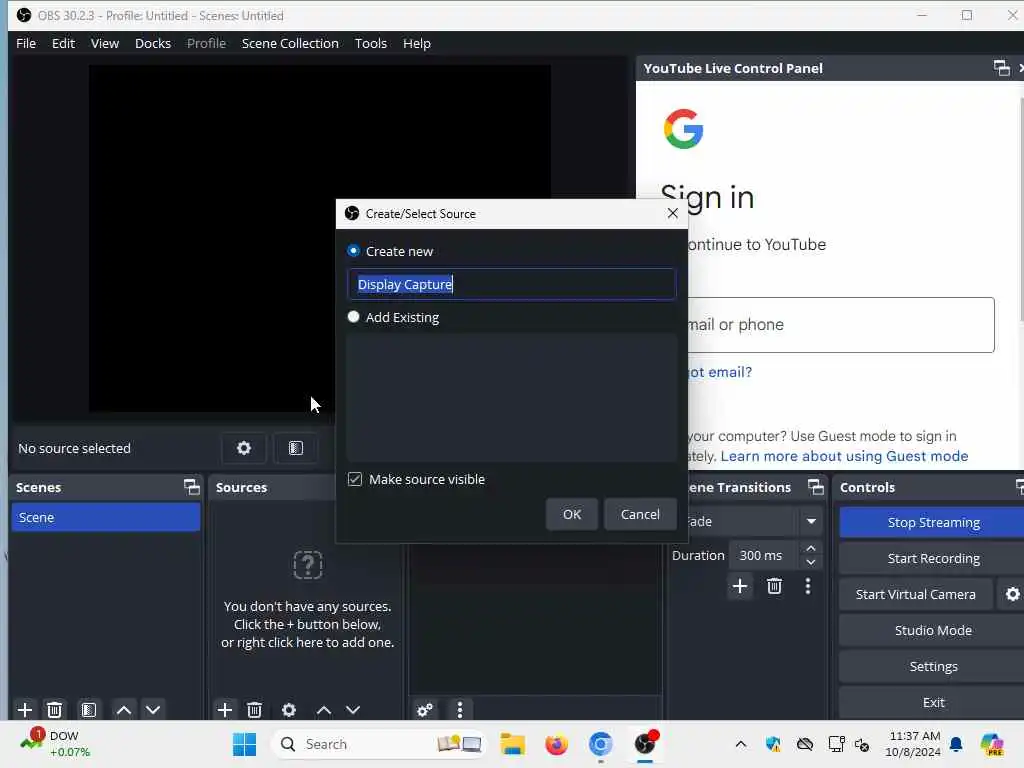
Task: Click Start Recording button
Action: pyautogui.click(x=933, y=558)
